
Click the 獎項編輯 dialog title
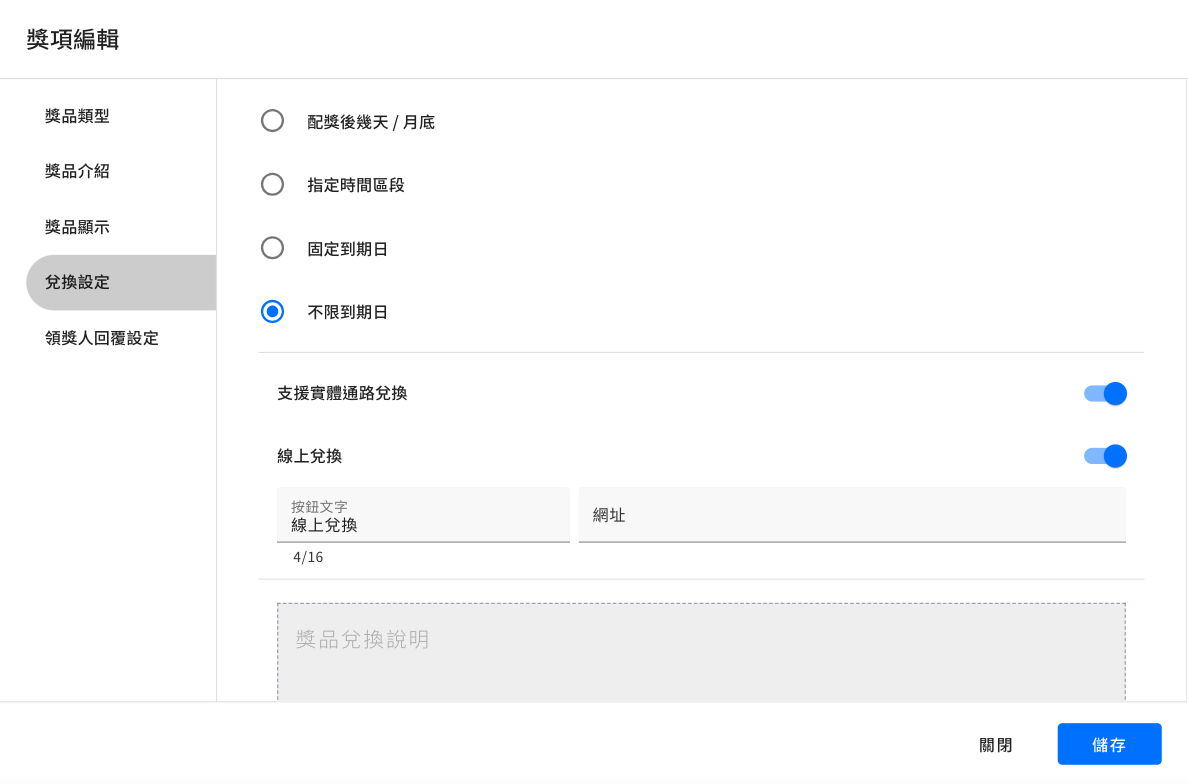(73, 39)
